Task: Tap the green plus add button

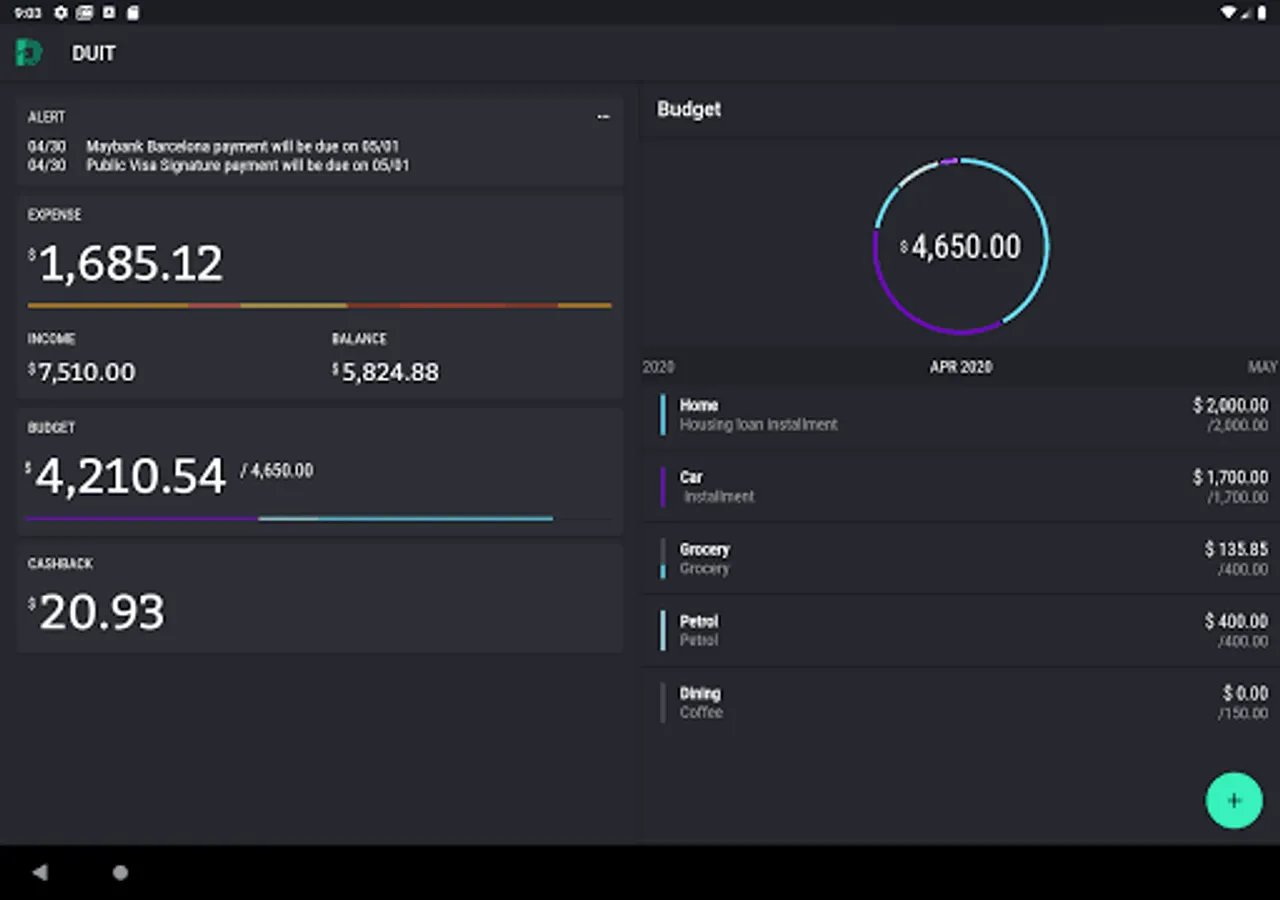Action: (1234, 800)
